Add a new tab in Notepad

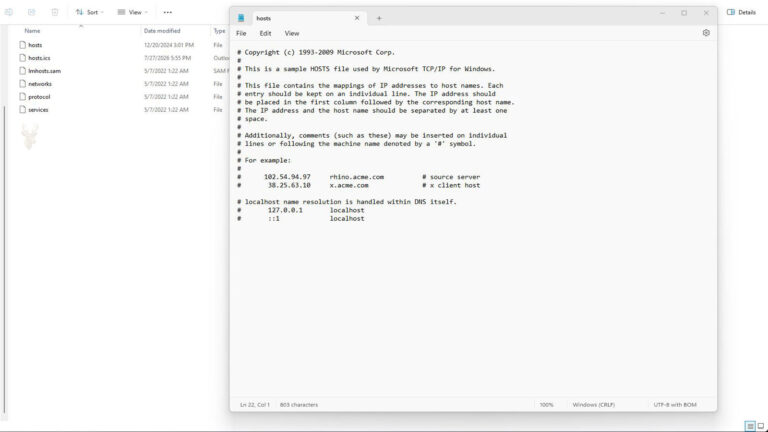click(379, 18)
